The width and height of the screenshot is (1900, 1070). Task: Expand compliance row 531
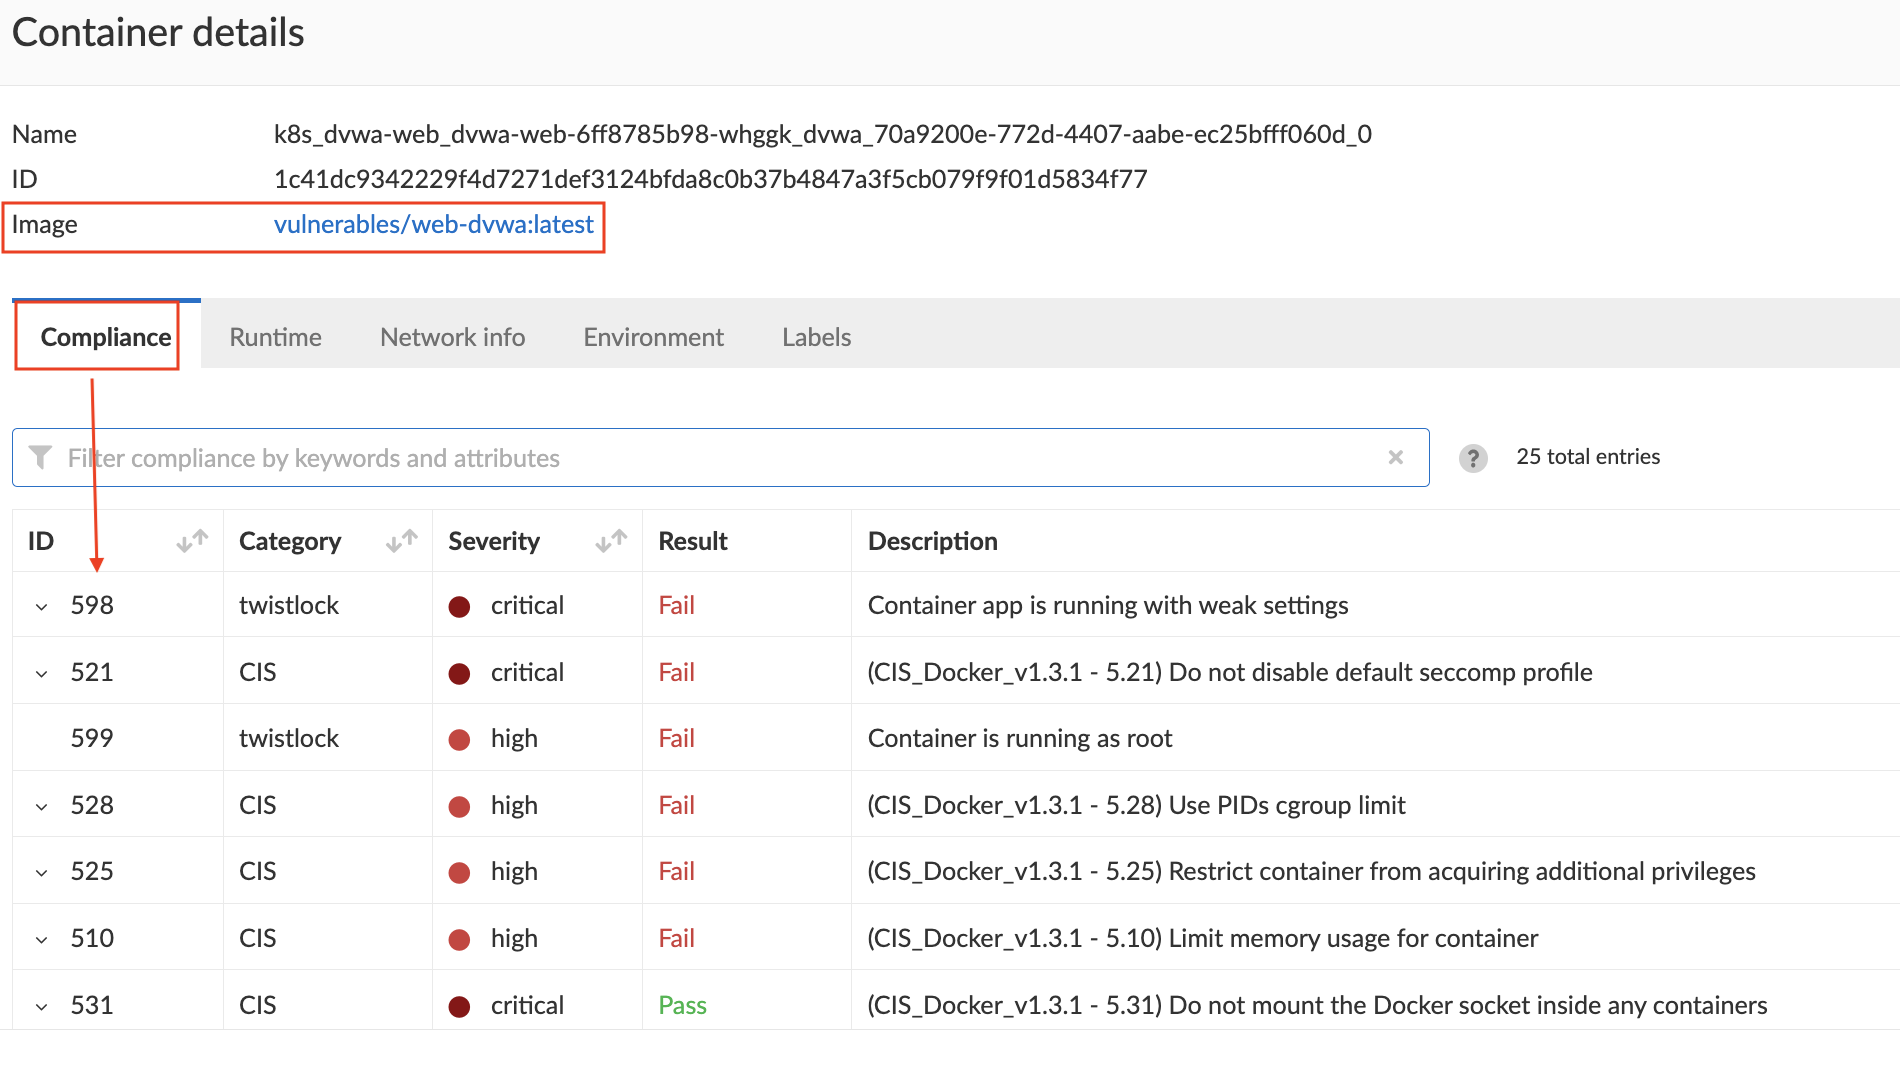[42, 1006]
